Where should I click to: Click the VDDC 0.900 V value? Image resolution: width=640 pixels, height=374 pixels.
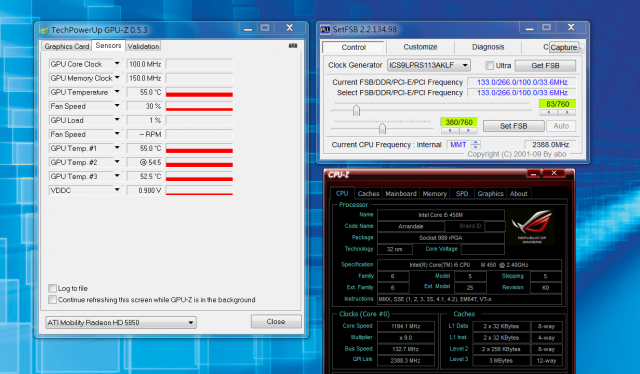pyautogui.click(x=144, y=190)
